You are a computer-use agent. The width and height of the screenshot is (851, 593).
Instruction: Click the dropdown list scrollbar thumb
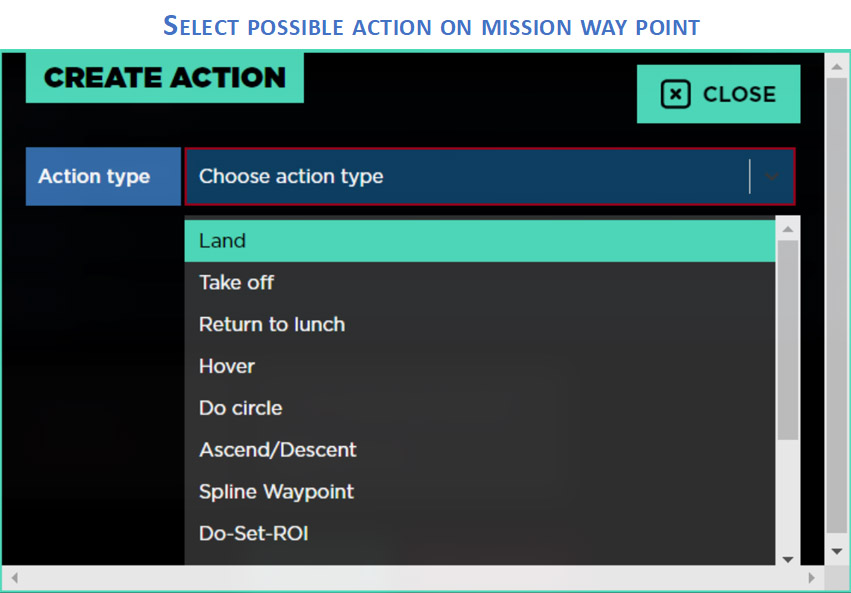[x=787, y=340]
